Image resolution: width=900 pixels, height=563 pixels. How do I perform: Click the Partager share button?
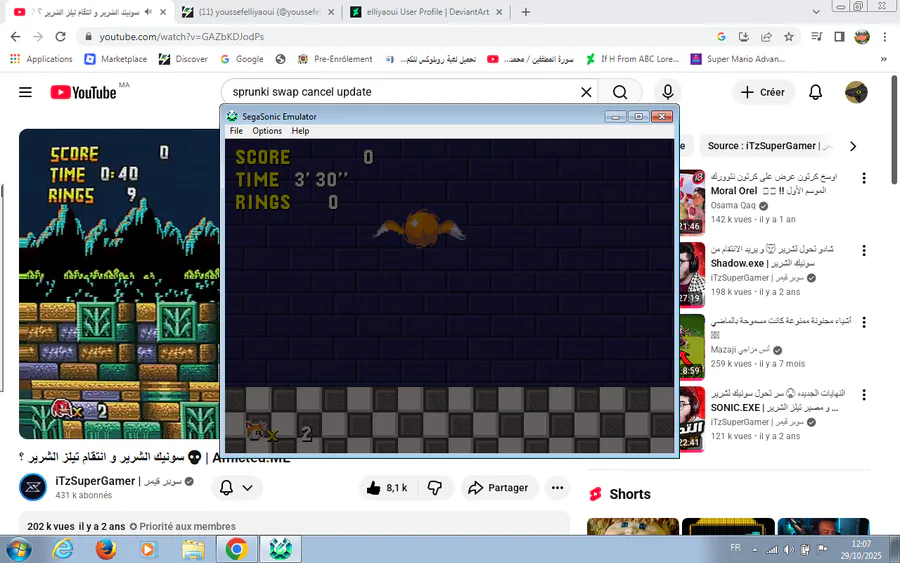pyautogui.click(x=499, y=488)
